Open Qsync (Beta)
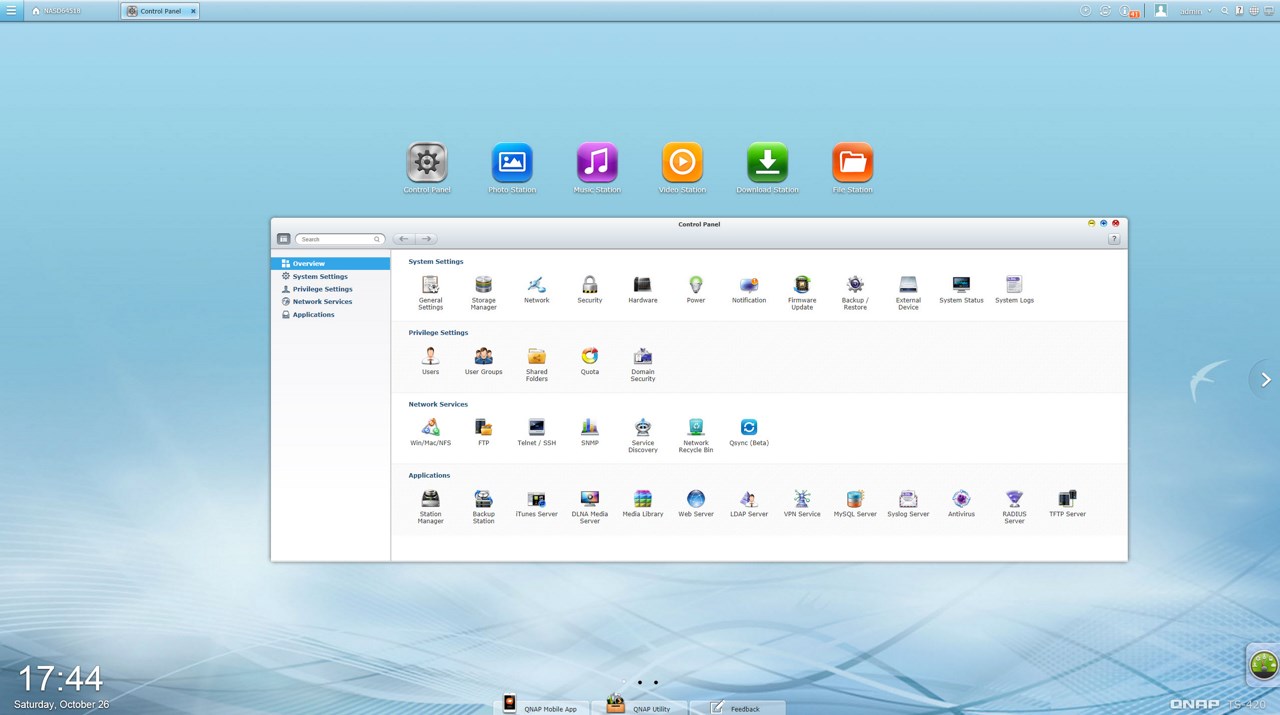The height and width of the screenshot is (715, 1280). (749, 432)
